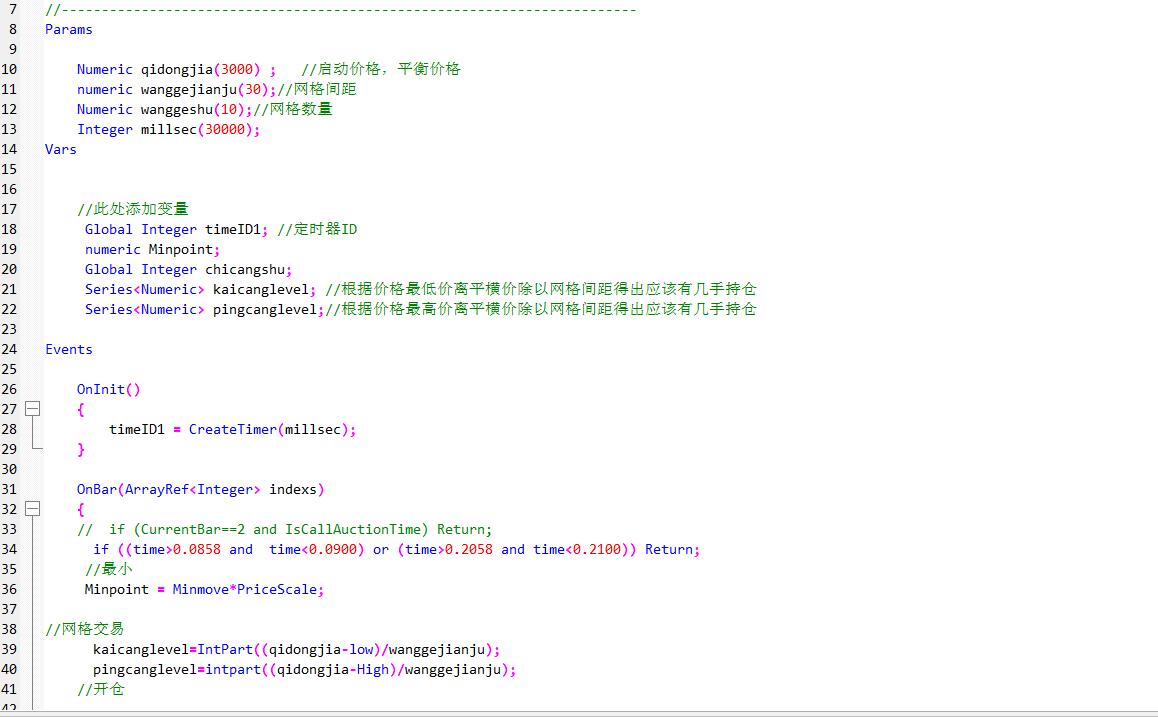This screenshot has height=717, width=1158.
Task: Click the value 30000 in millsec parameter
Action: [229, 129]
